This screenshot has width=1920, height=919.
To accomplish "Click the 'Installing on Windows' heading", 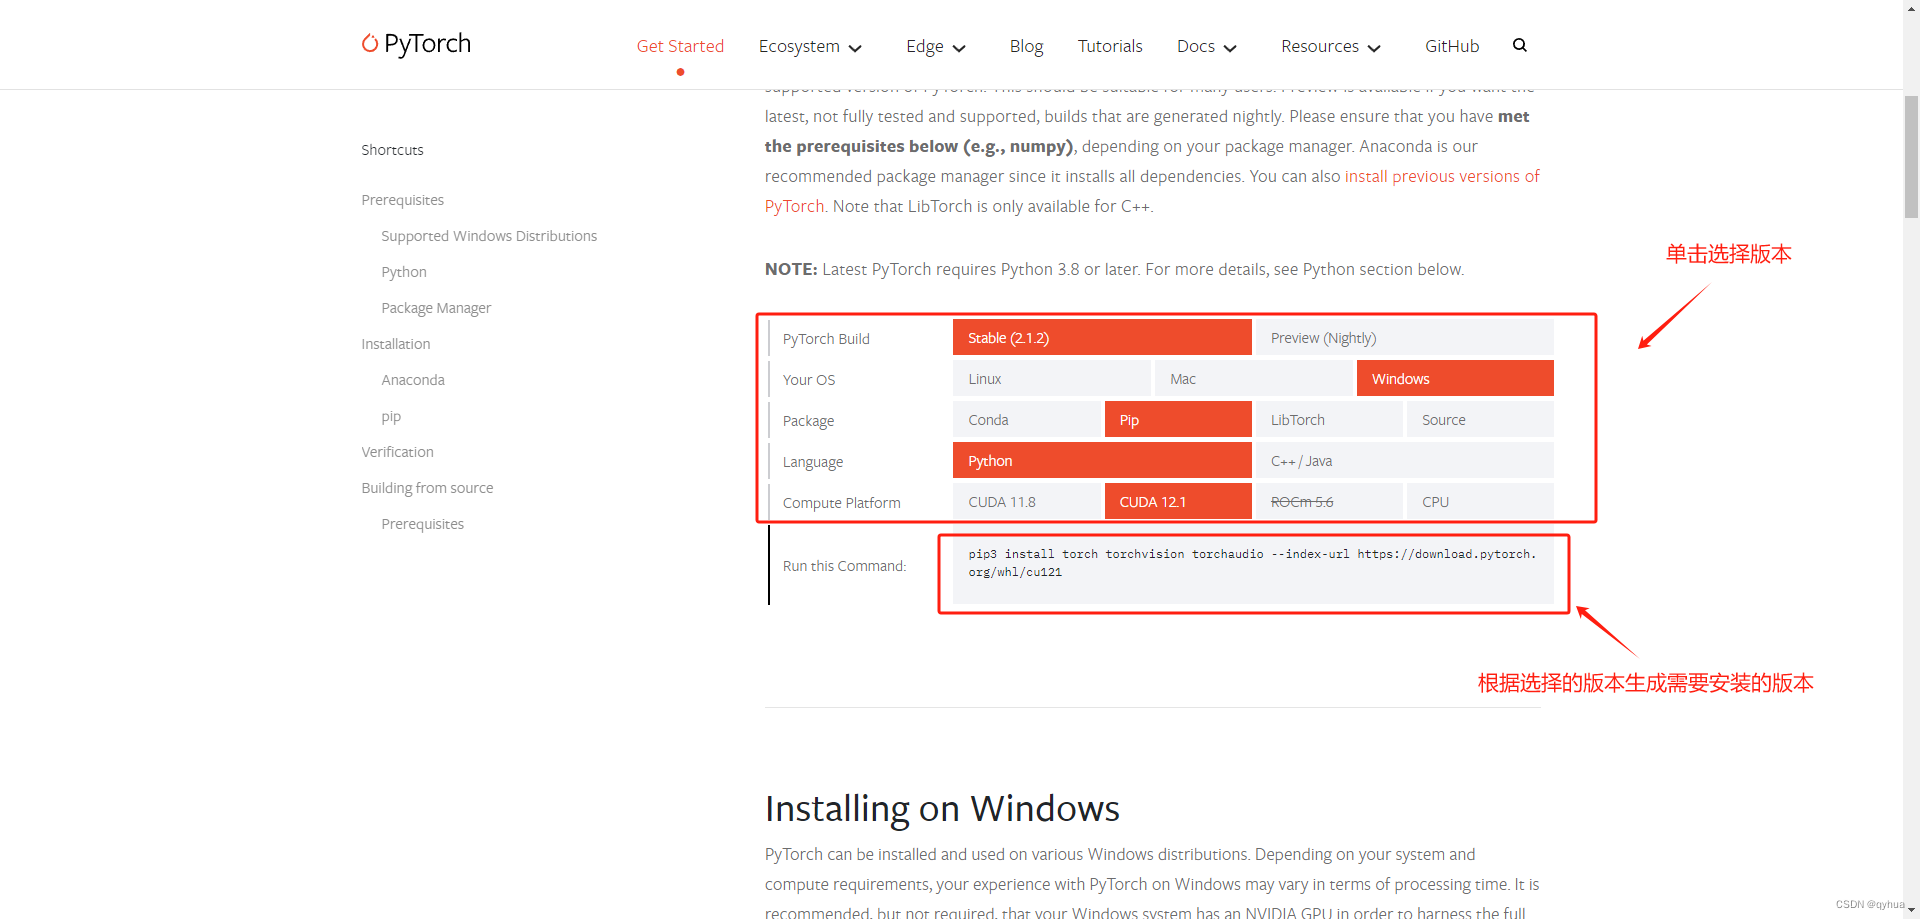I will tap(942, 808).
